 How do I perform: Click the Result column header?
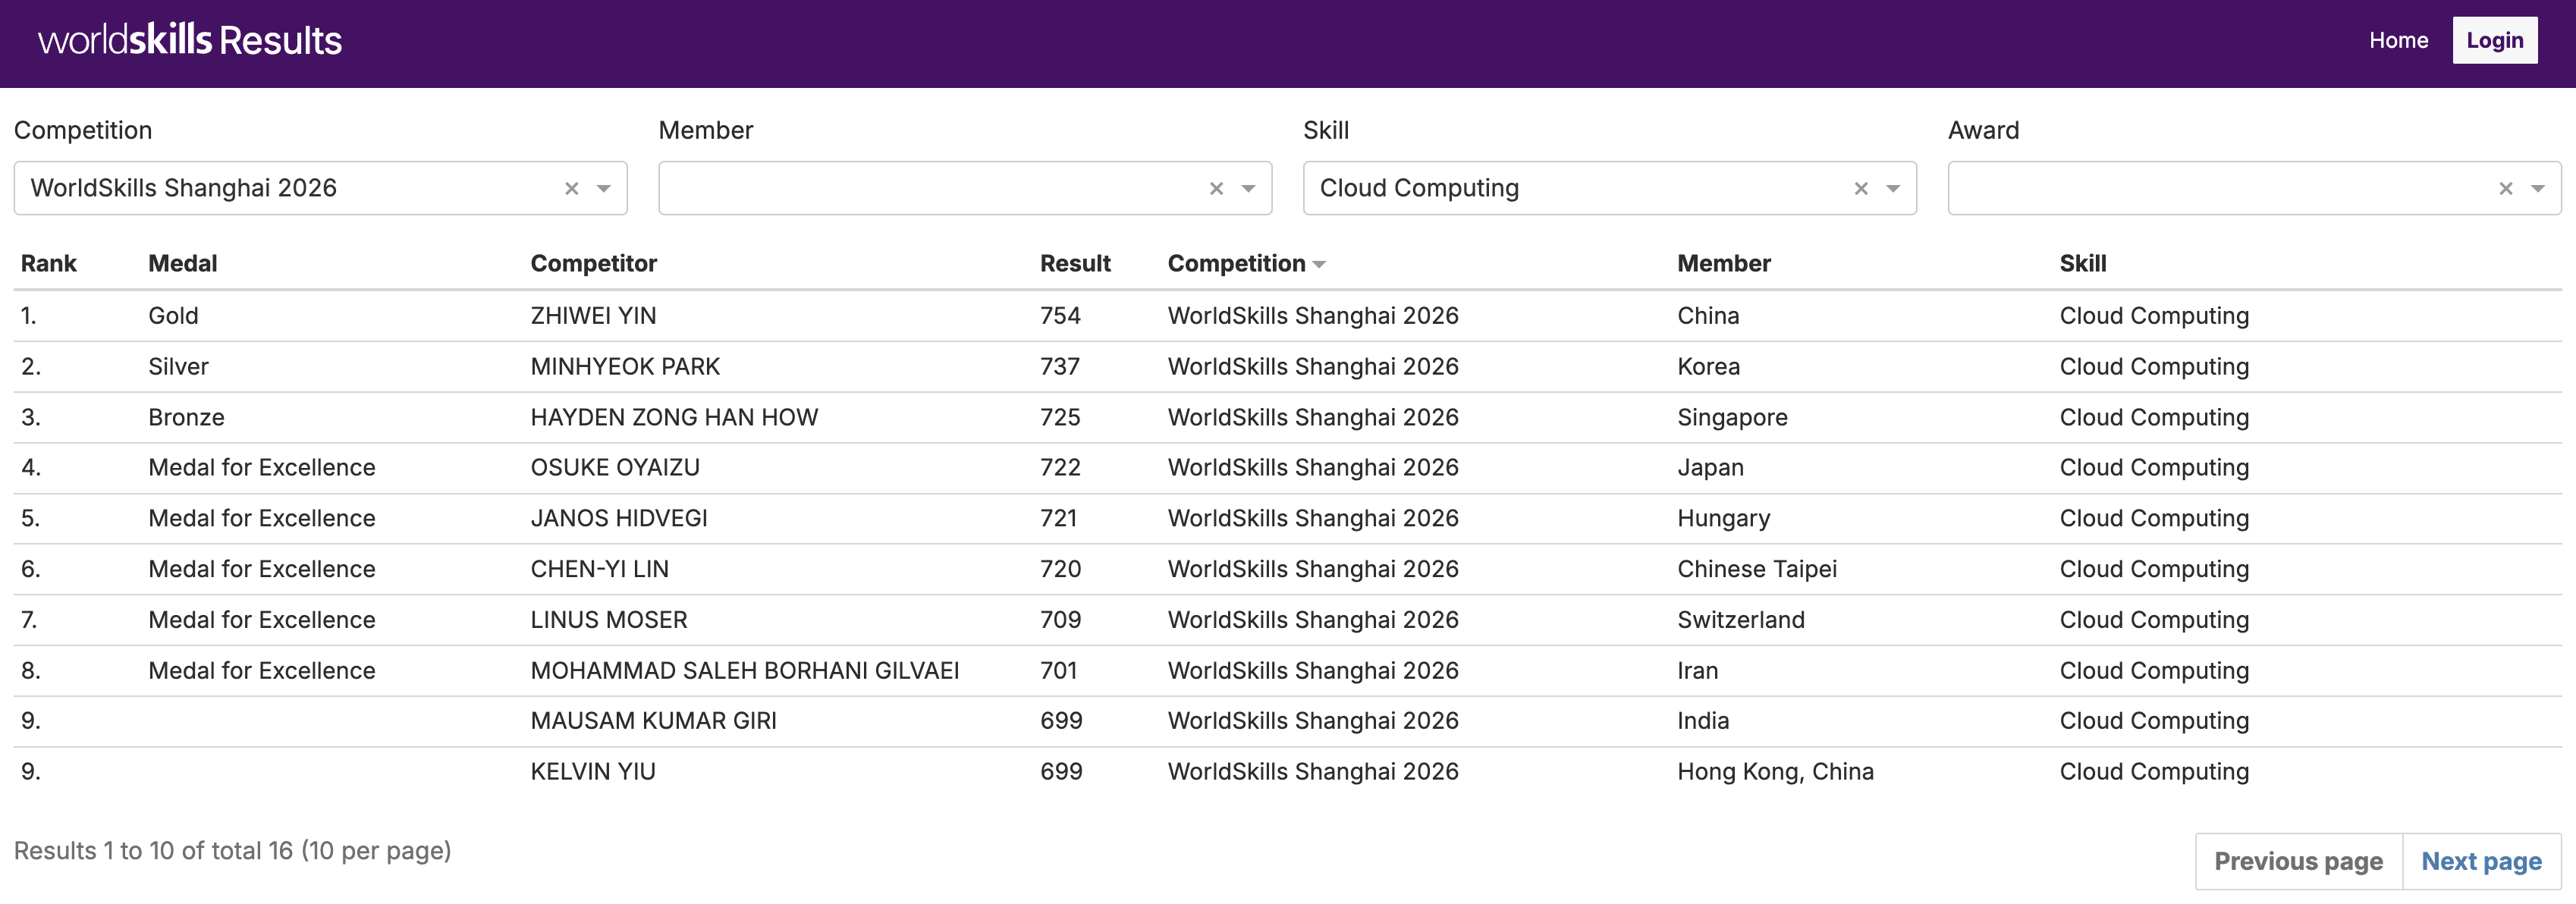coord(1075,263)
